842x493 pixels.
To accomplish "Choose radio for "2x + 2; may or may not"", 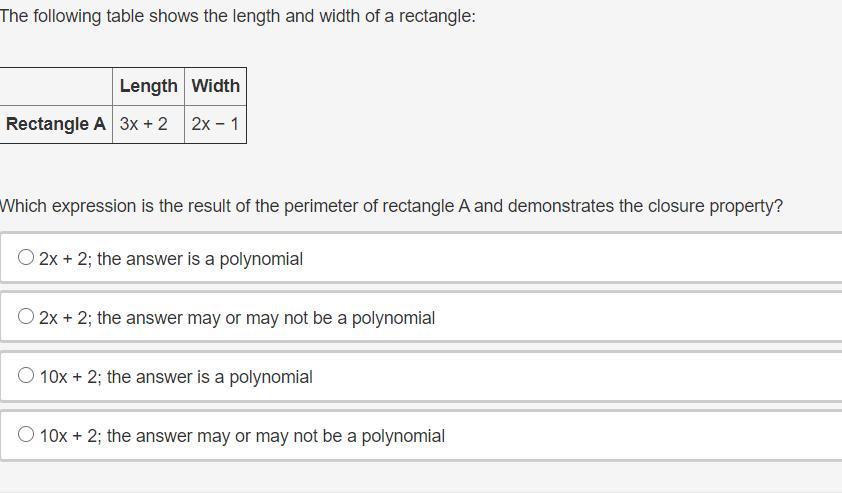I will 26,317.
